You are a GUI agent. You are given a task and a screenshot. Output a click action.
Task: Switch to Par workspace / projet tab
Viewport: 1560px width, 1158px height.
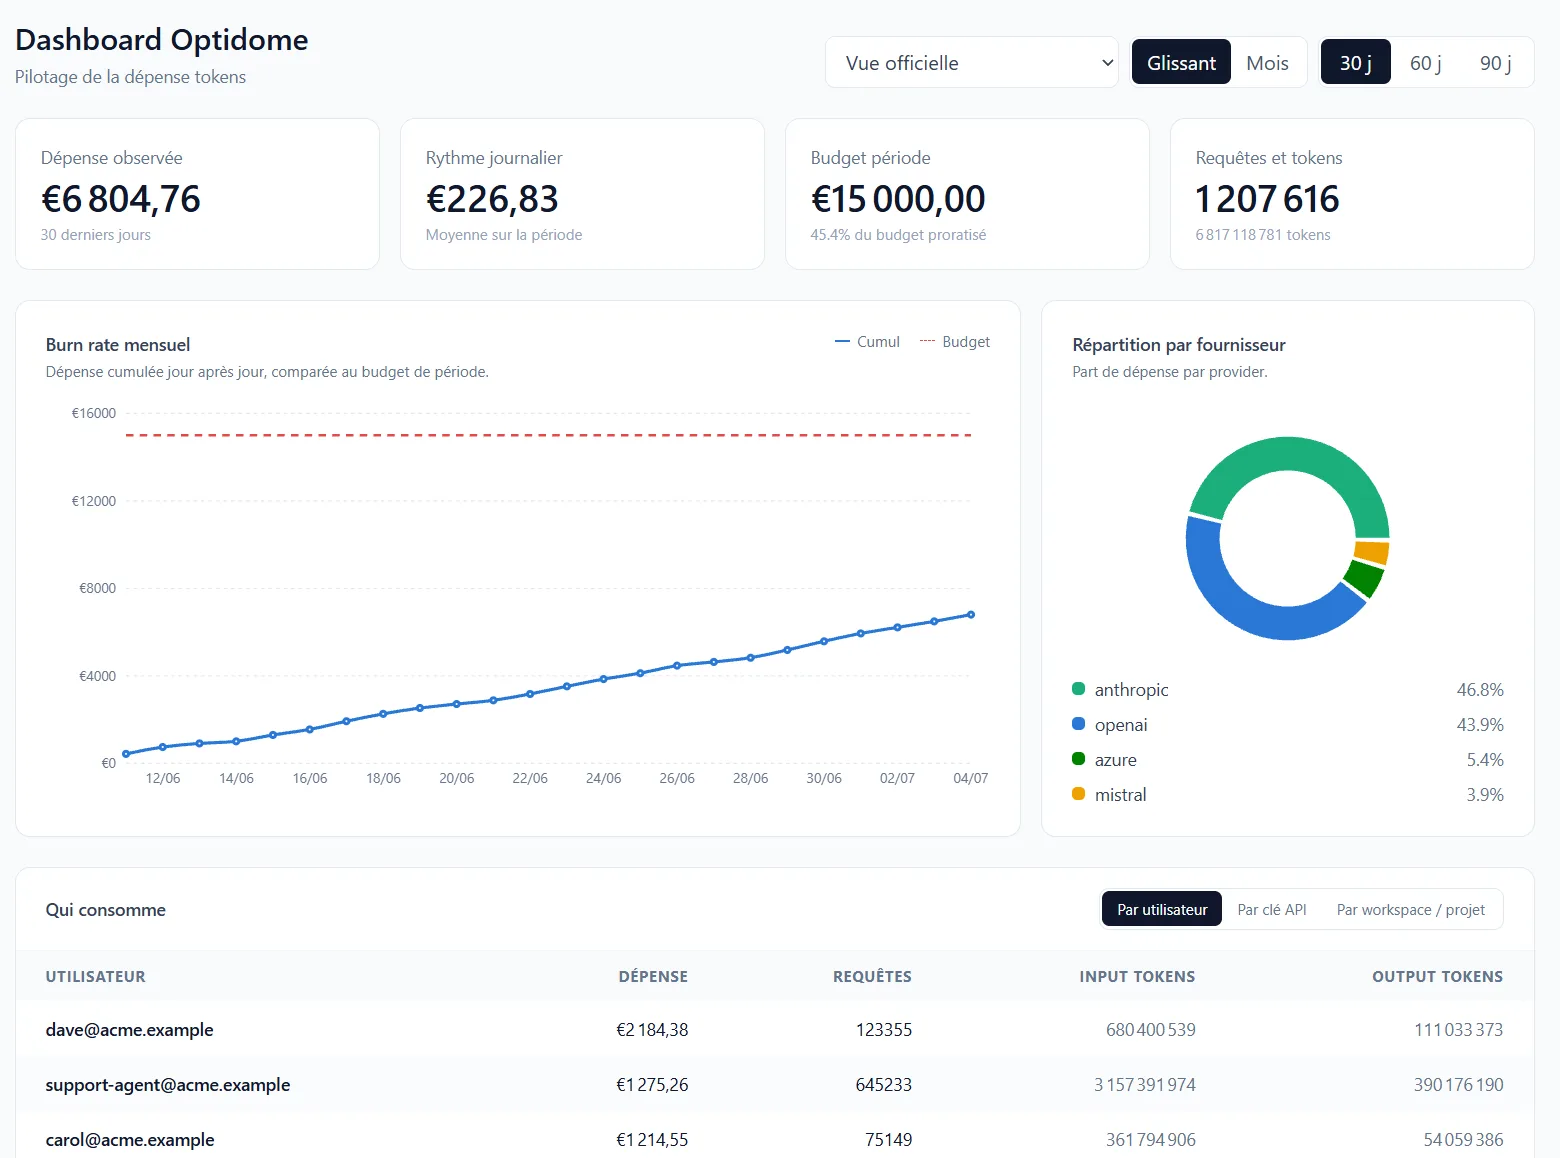(1410, 909)
